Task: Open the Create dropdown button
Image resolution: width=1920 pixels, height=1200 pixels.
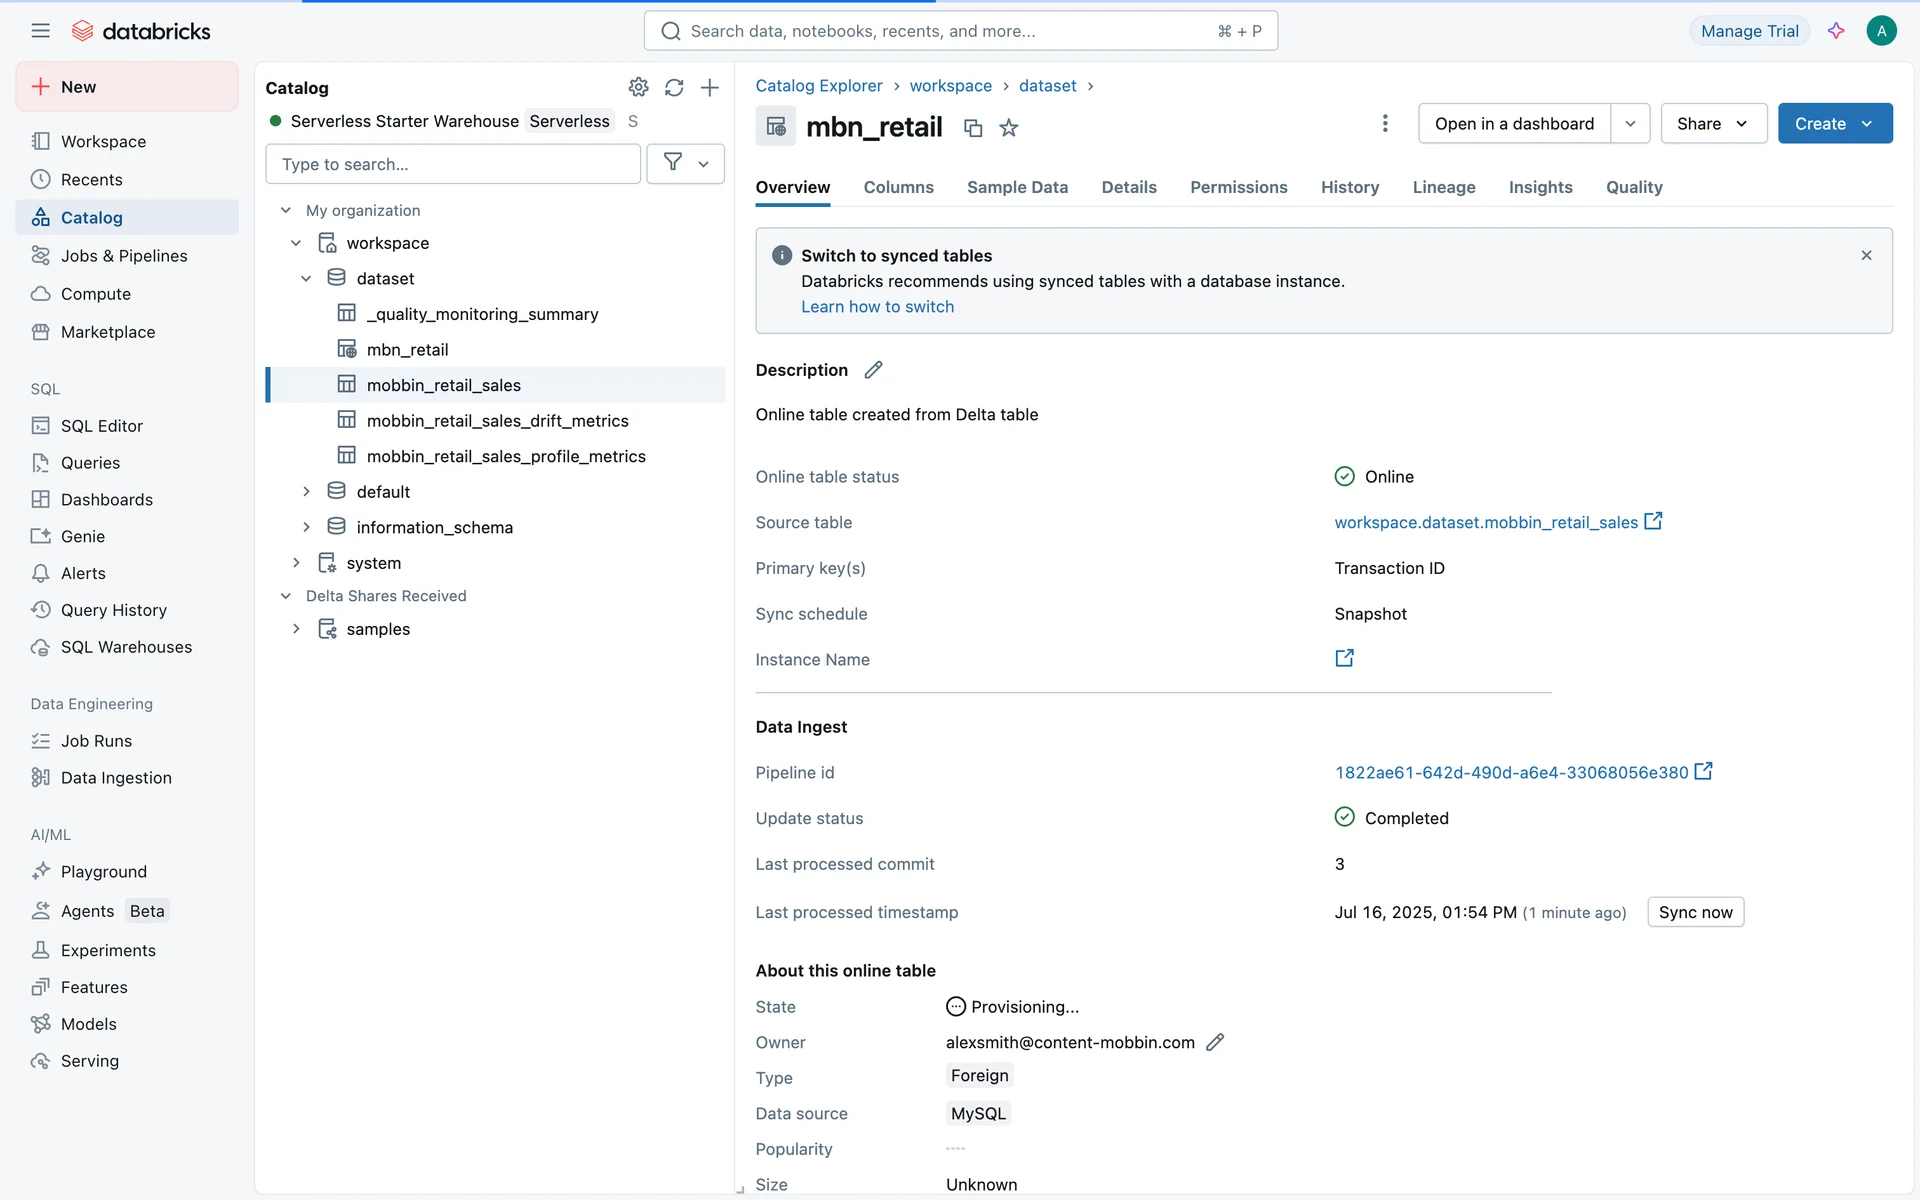Action: pos(1834,123)
